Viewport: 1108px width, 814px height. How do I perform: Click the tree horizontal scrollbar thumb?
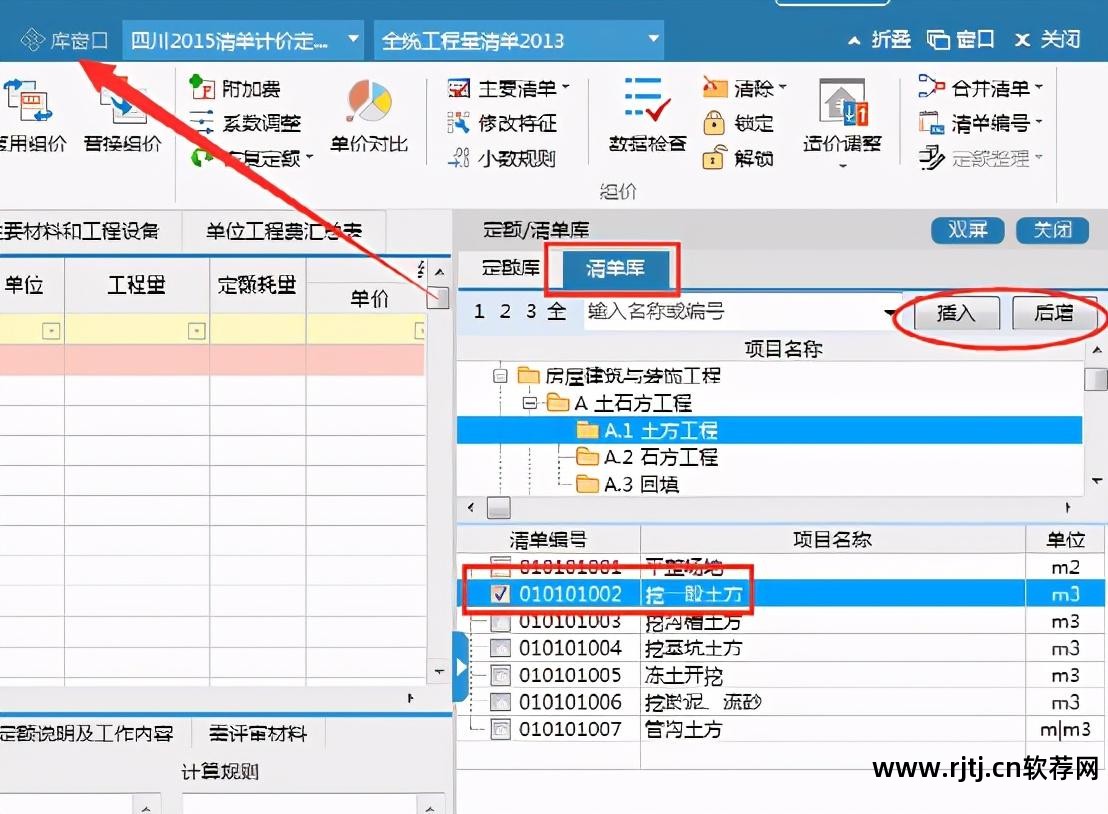click(x=498, y=508)
